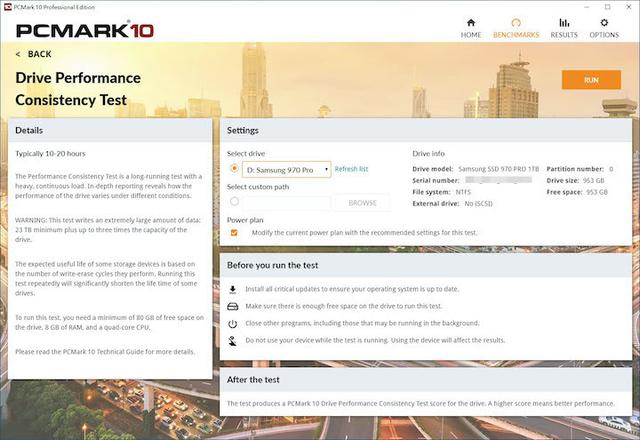Click the Details panel heading
640x440 pixels.
29,130
